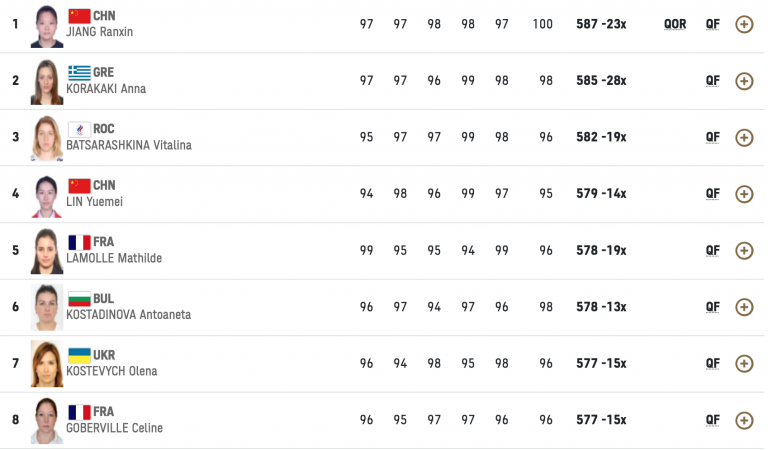Click the Greece flag icon

click(x=79, y=72)
